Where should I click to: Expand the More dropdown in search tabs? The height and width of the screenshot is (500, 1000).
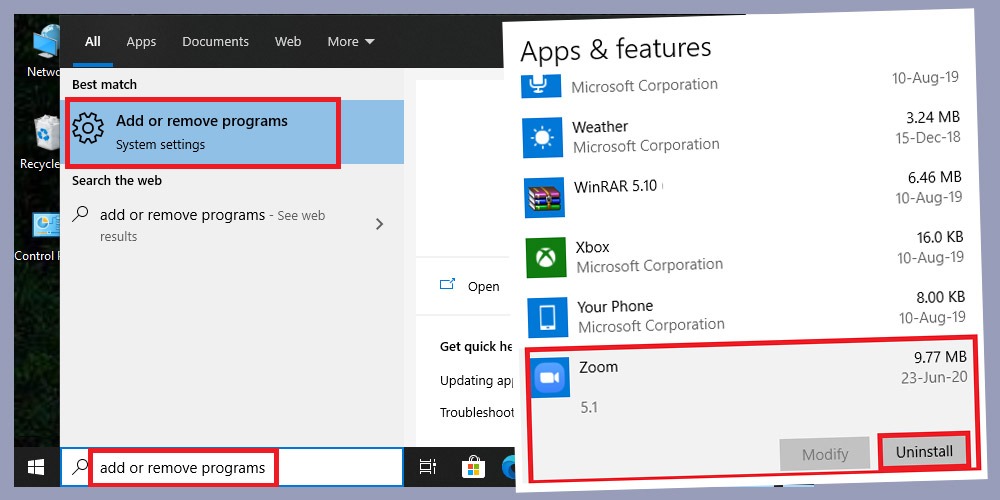click(x=351, y=41)
